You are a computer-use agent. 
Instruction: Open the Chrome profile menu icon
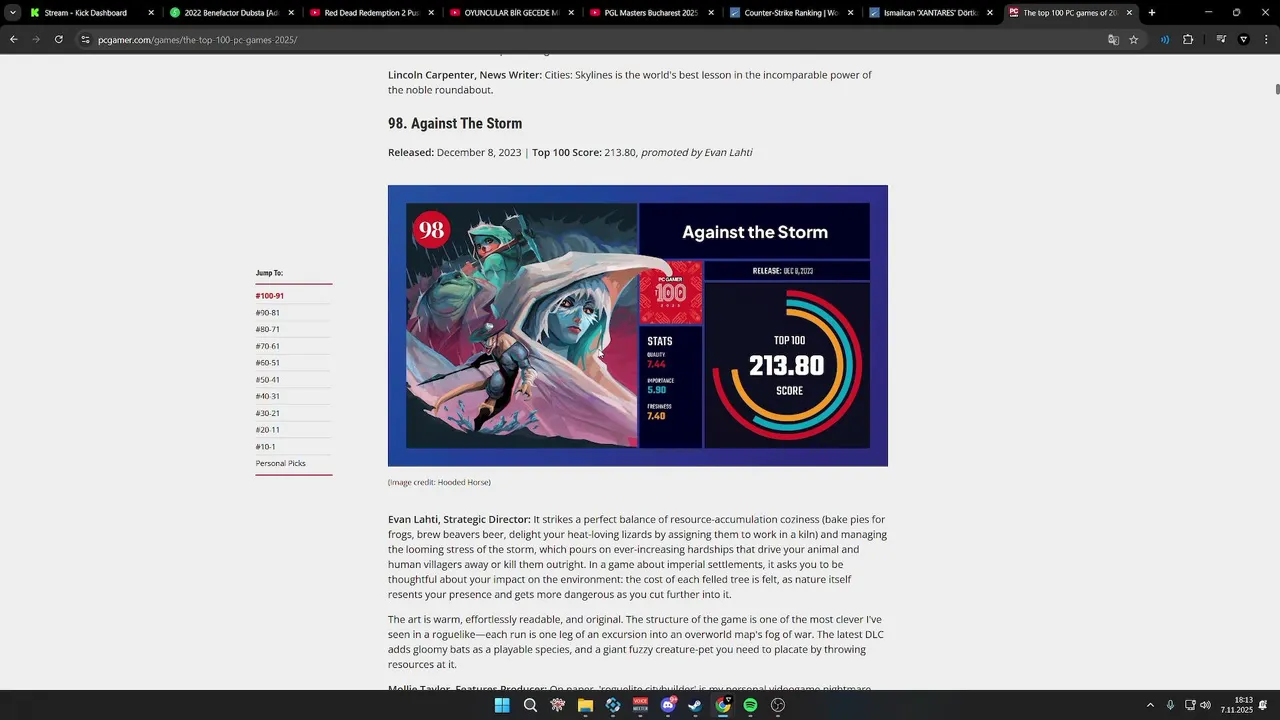point(1244,39)
